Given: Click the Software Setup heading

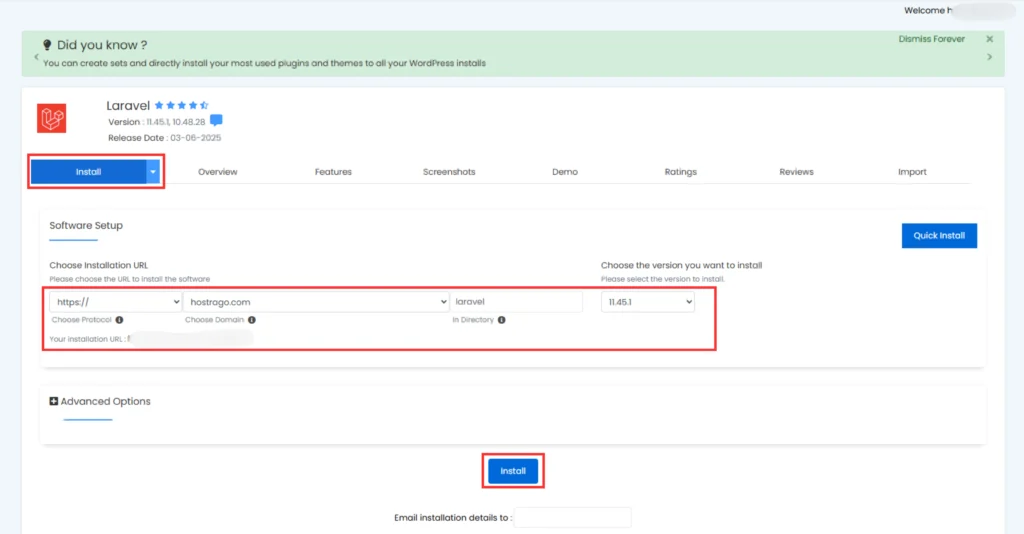Looking at the screenshot, I should [x=86, y=225].
